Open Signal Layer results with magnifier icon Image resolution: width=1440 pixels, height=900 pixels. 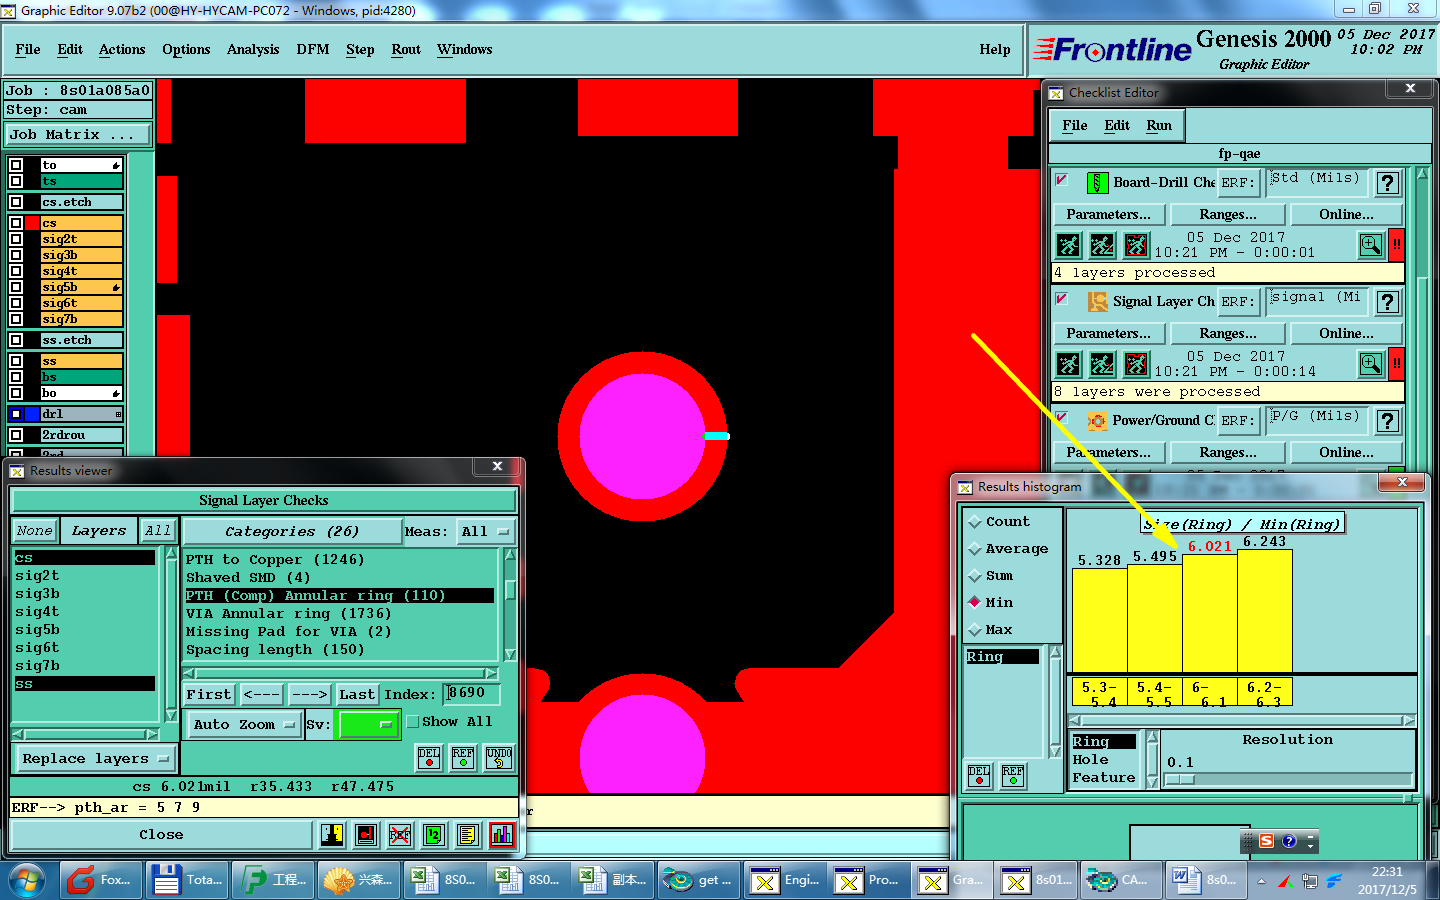coord(1371,363)
